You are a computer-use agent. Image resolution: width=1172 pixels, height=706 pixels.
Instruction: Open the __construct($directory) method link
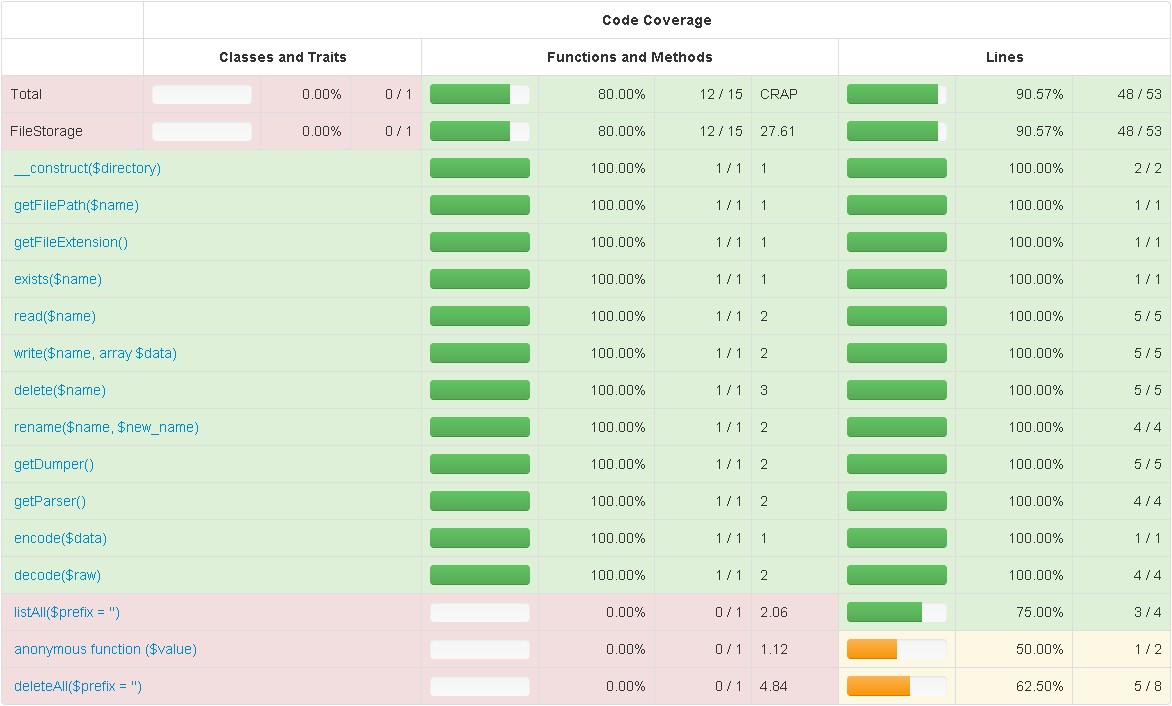[87, 168]
